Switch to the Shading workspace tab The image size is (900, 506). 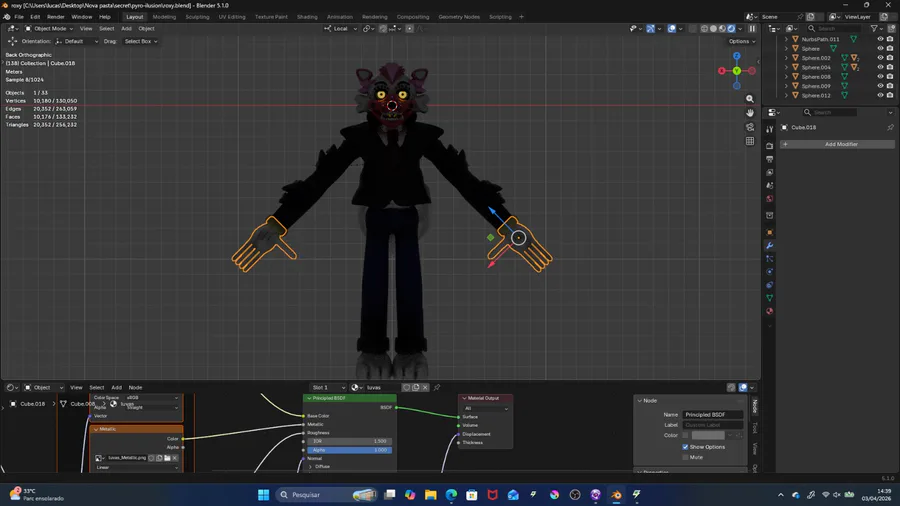click(307, 17)
